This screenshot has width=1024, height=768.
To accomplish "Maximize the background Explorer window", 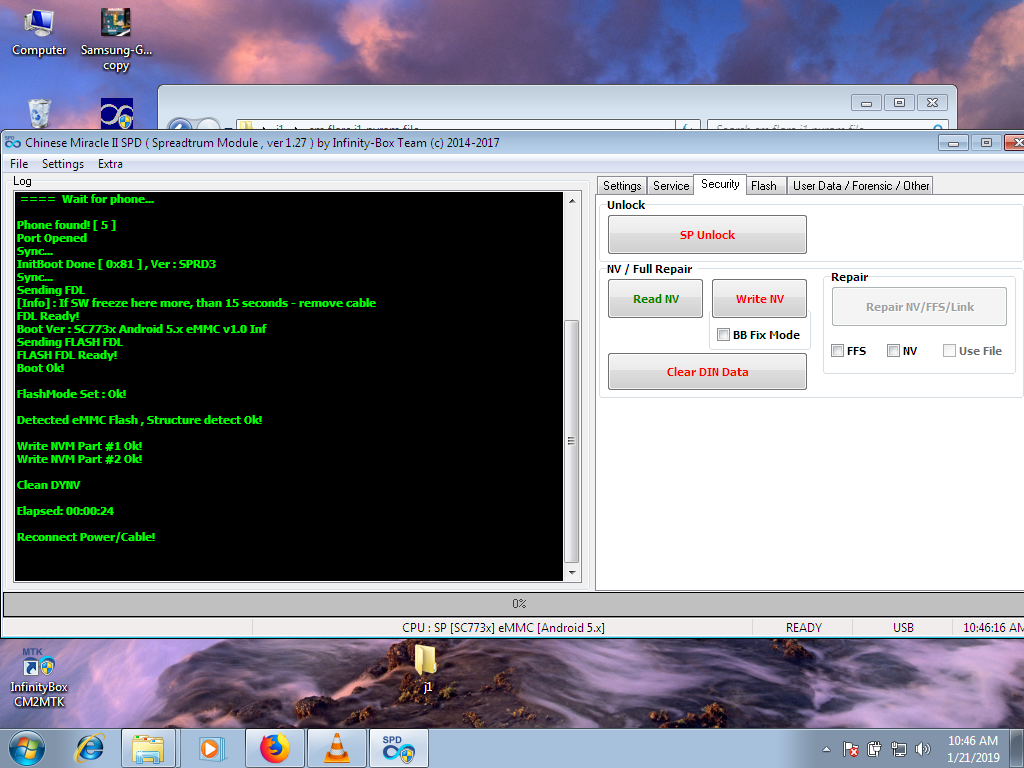I will click(x=899, y=103).
